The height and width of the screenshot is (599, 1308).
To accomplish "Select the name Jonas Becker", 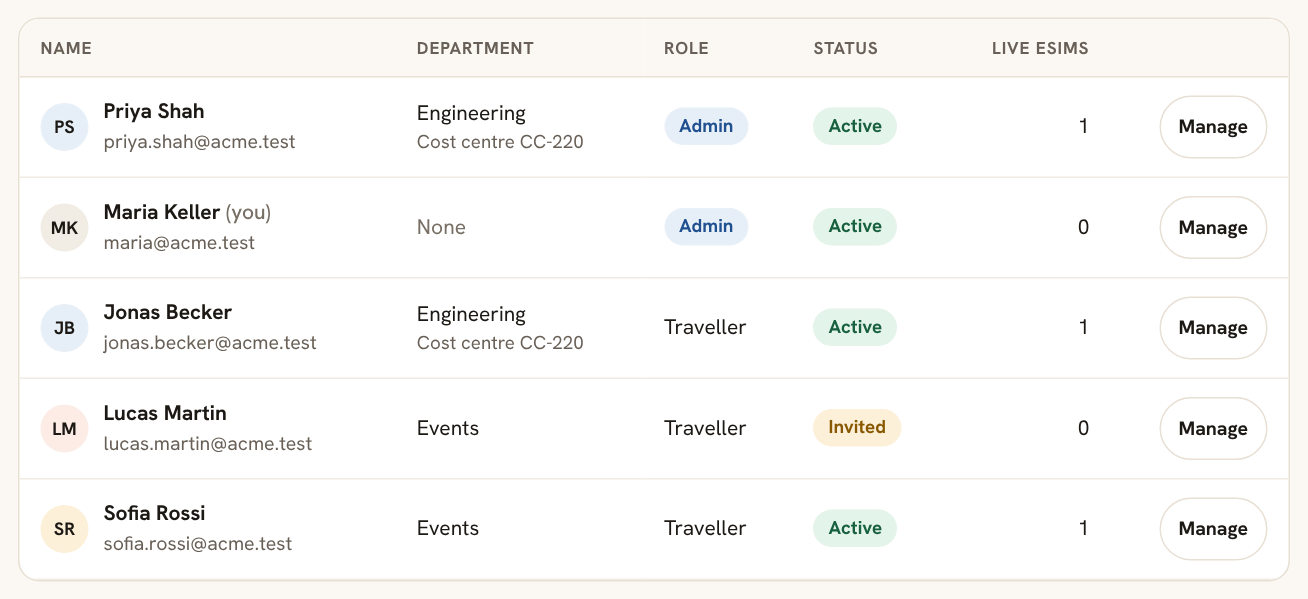I will click(x=168, y=312).
